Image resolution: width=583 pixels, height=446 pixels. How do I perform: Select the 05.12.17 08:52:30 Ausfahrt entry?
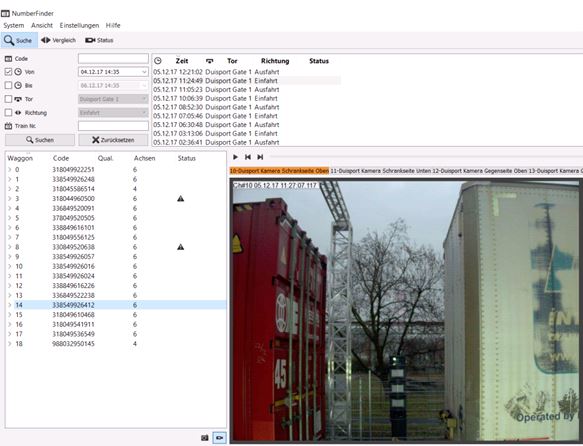coord(247,107)
